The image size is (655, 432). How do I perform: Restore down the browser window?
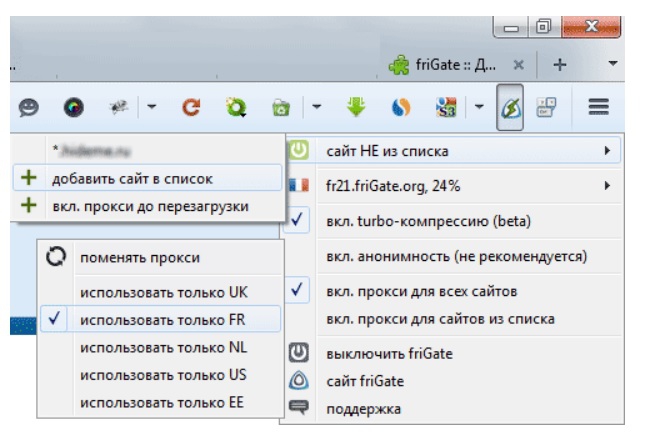[544, 27]
